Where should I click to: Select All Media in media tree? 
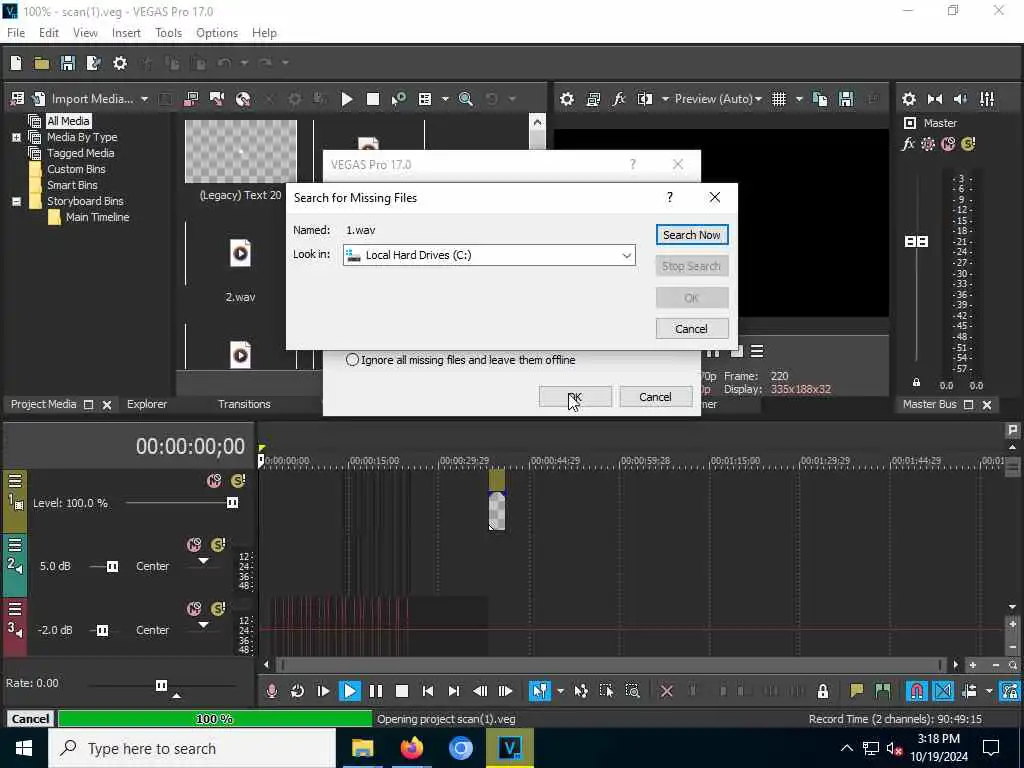coord(68,121)
